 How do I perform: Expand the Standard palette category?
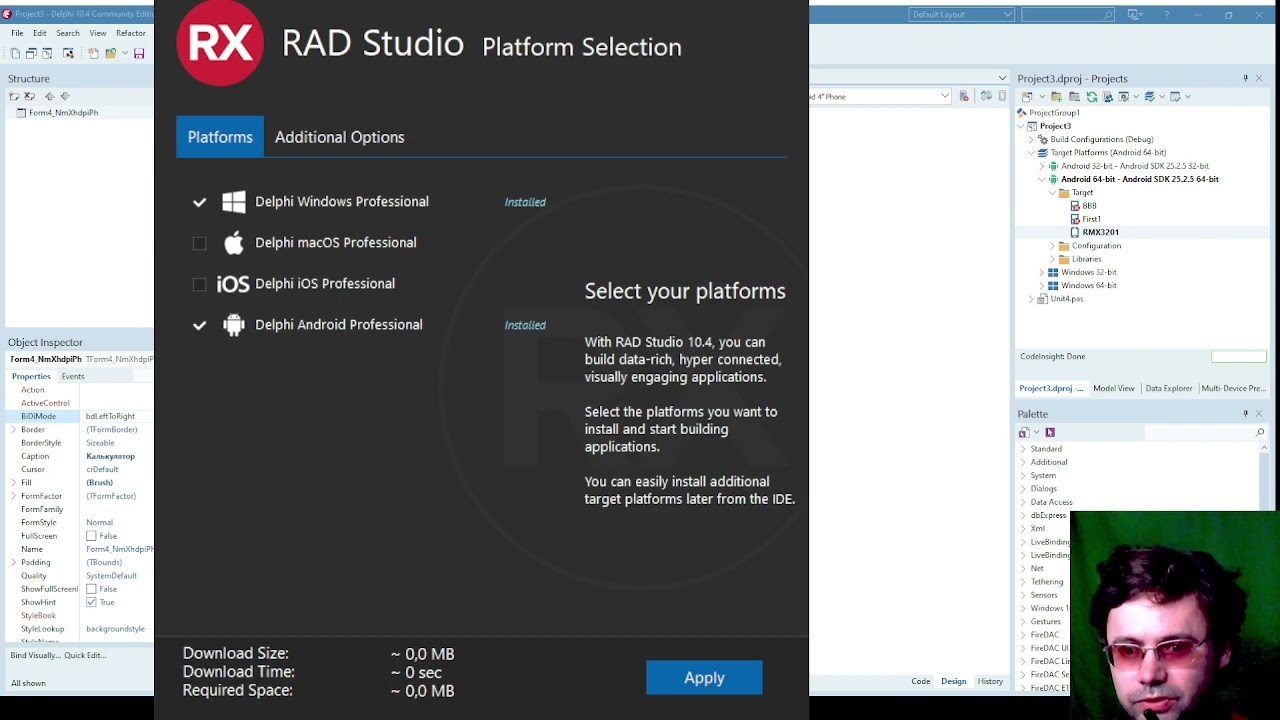click(x=1023, y=449)
